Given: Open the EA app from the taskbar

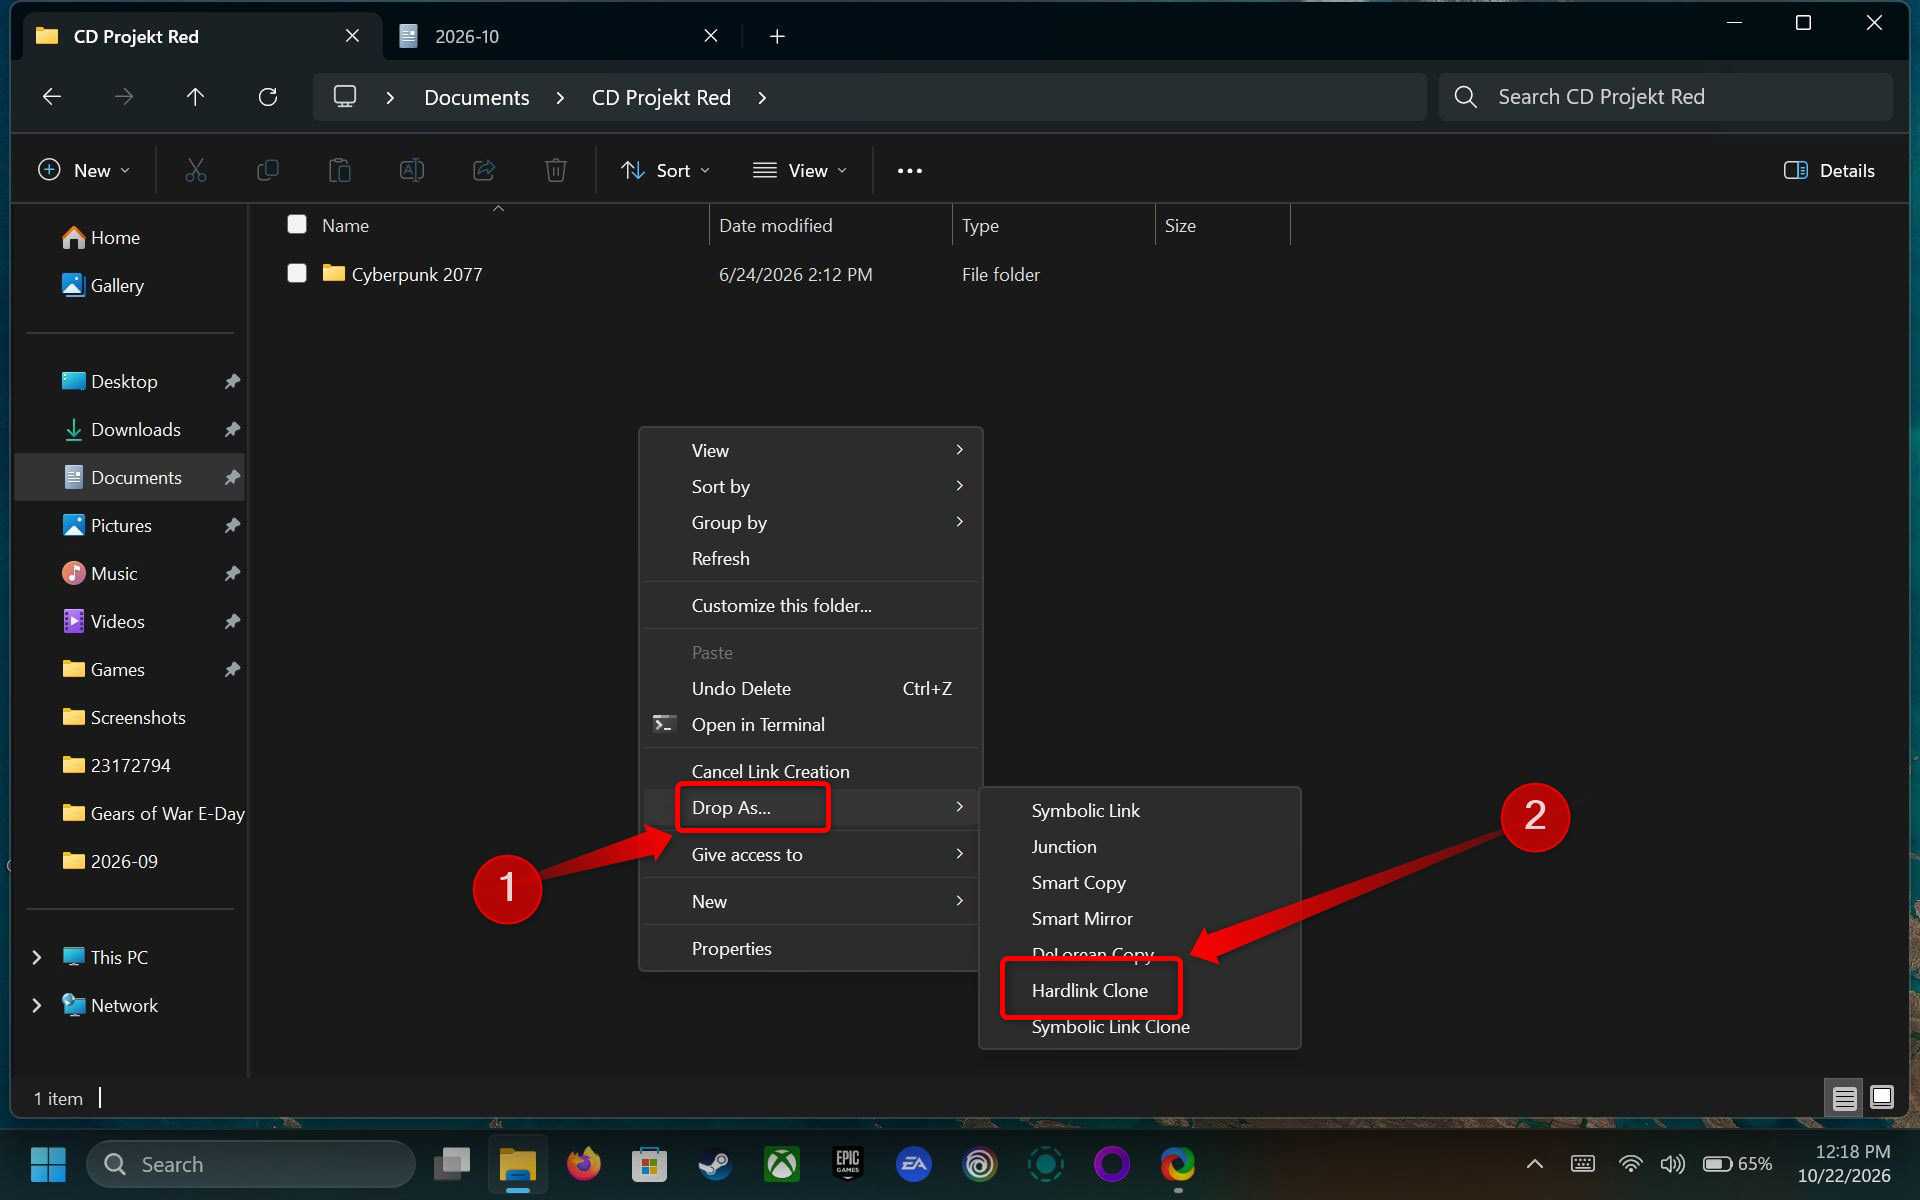Looking at the screenshot, I should click(x=913, y=1164).
